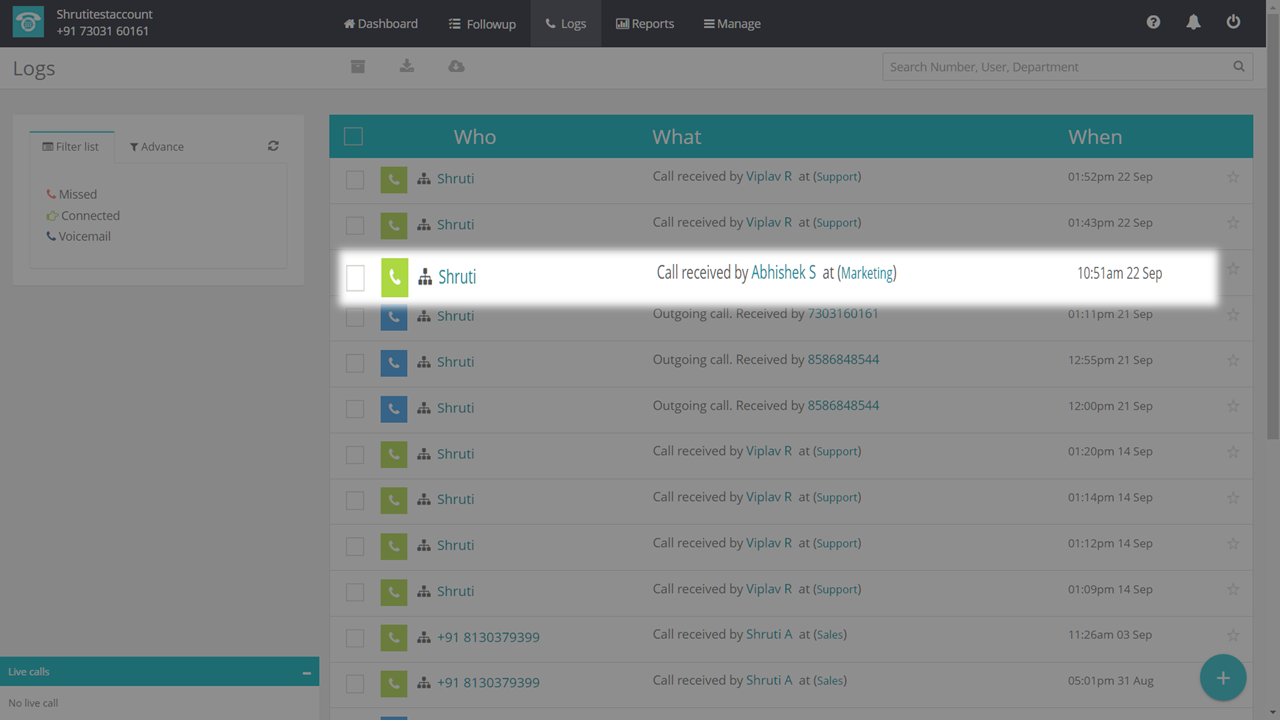This screenshot has width=1280, height=720.
Task: Star the 01:52pm 22 Sep call log
Action: (x=1233, y=178)
